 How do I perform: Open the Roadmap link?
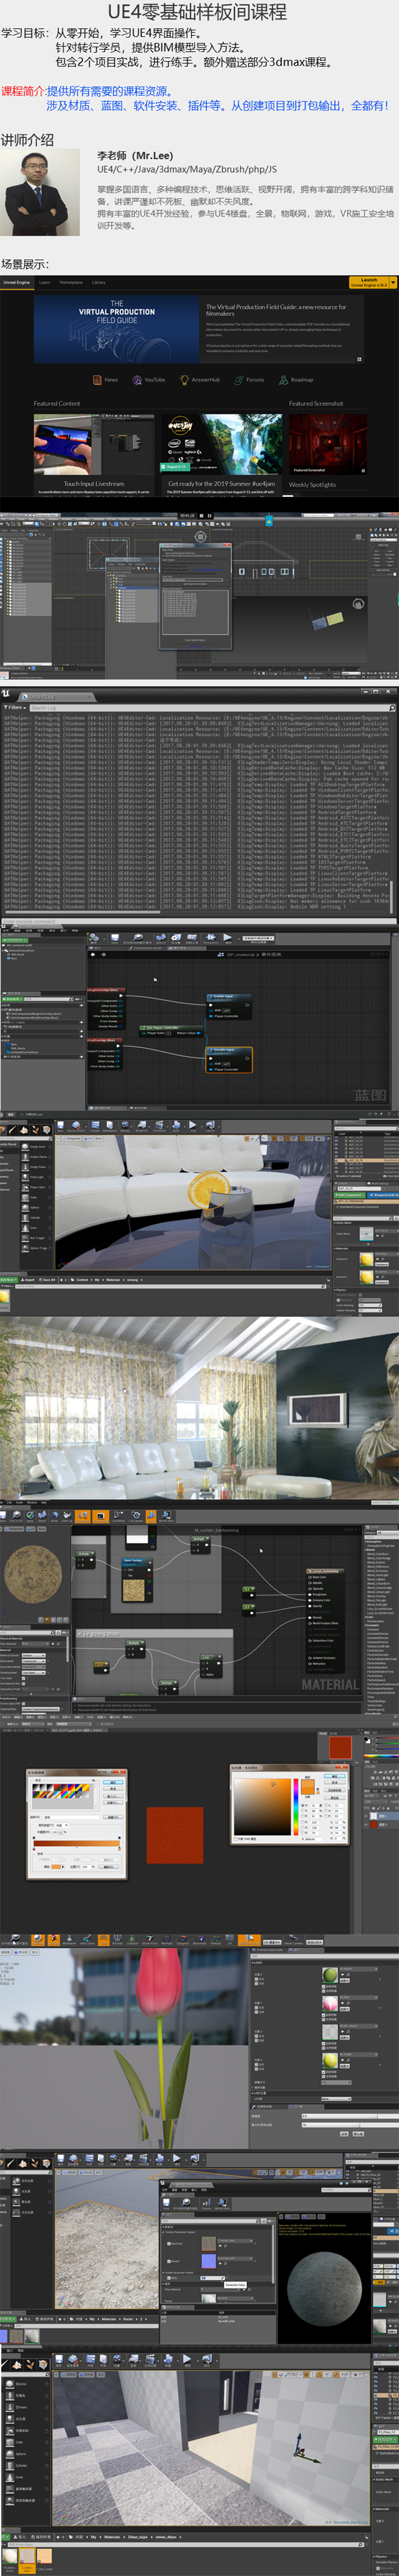coord(302,380)
